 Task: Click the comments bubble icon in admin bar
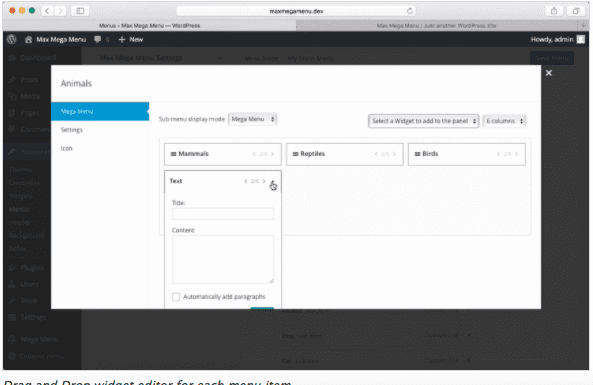tap(98, 39)
